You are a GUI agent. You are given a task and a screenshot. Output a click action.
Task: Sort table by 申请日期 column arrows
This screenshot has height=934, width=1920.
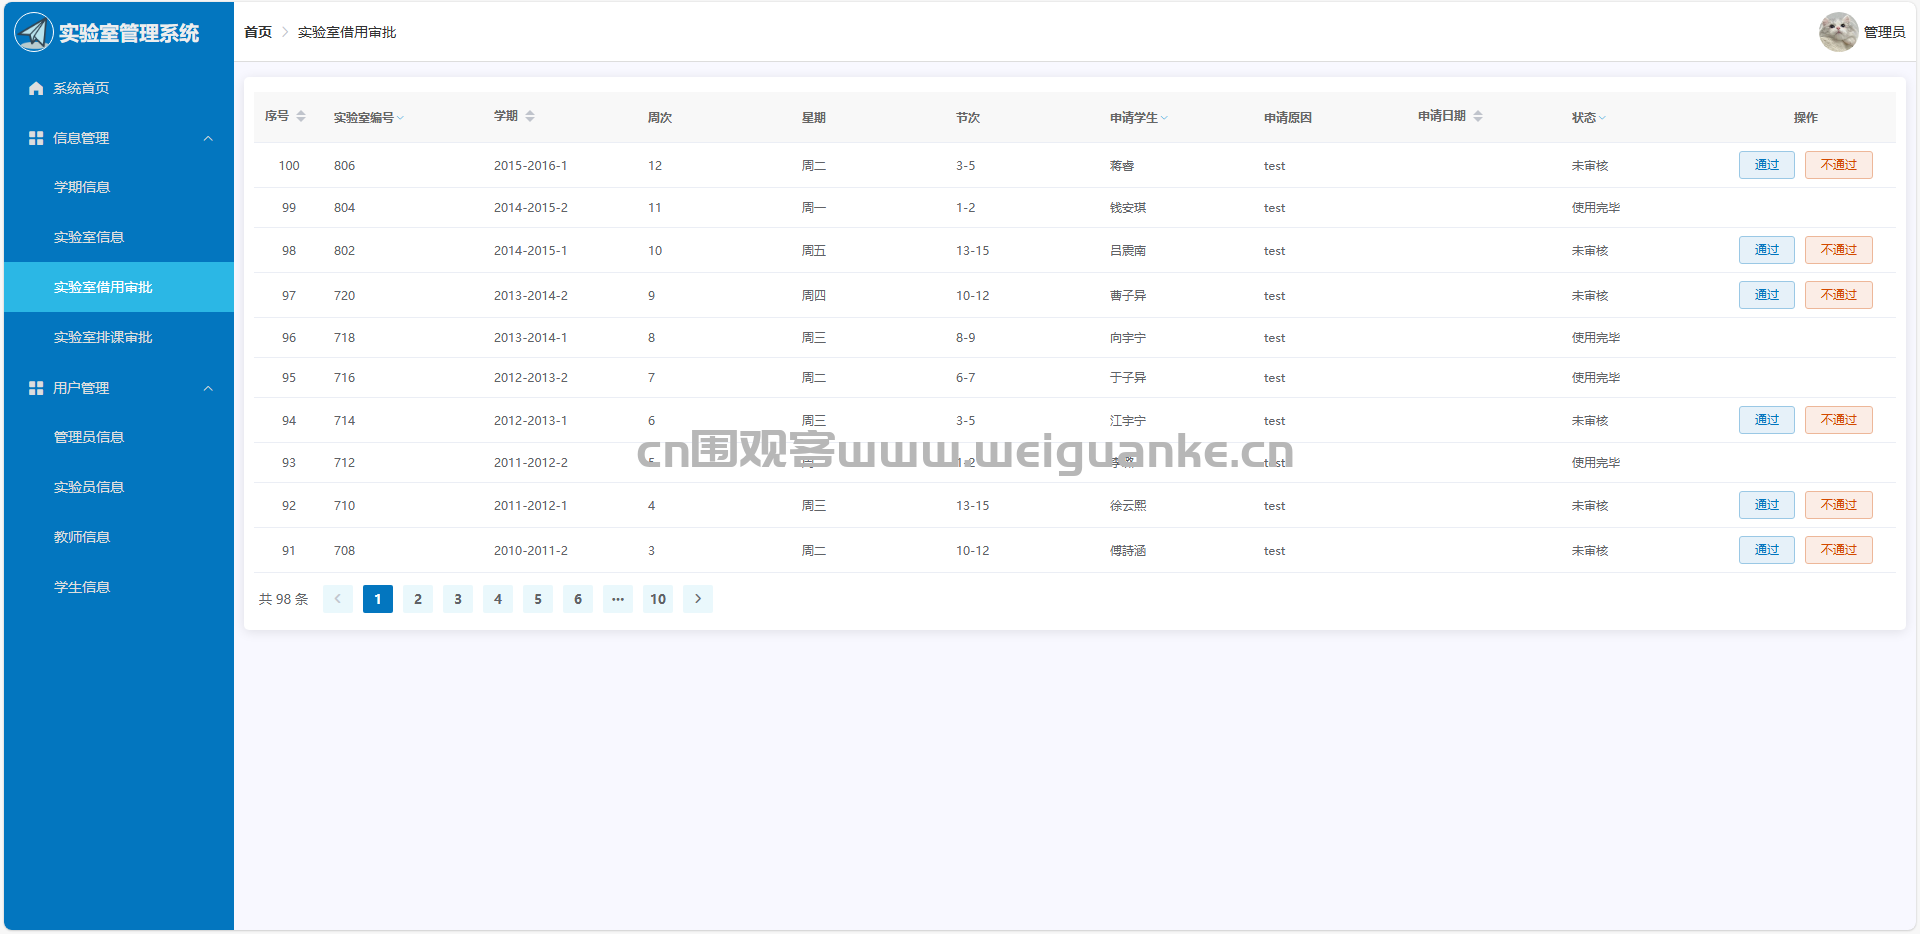(x=1478, y=117)
